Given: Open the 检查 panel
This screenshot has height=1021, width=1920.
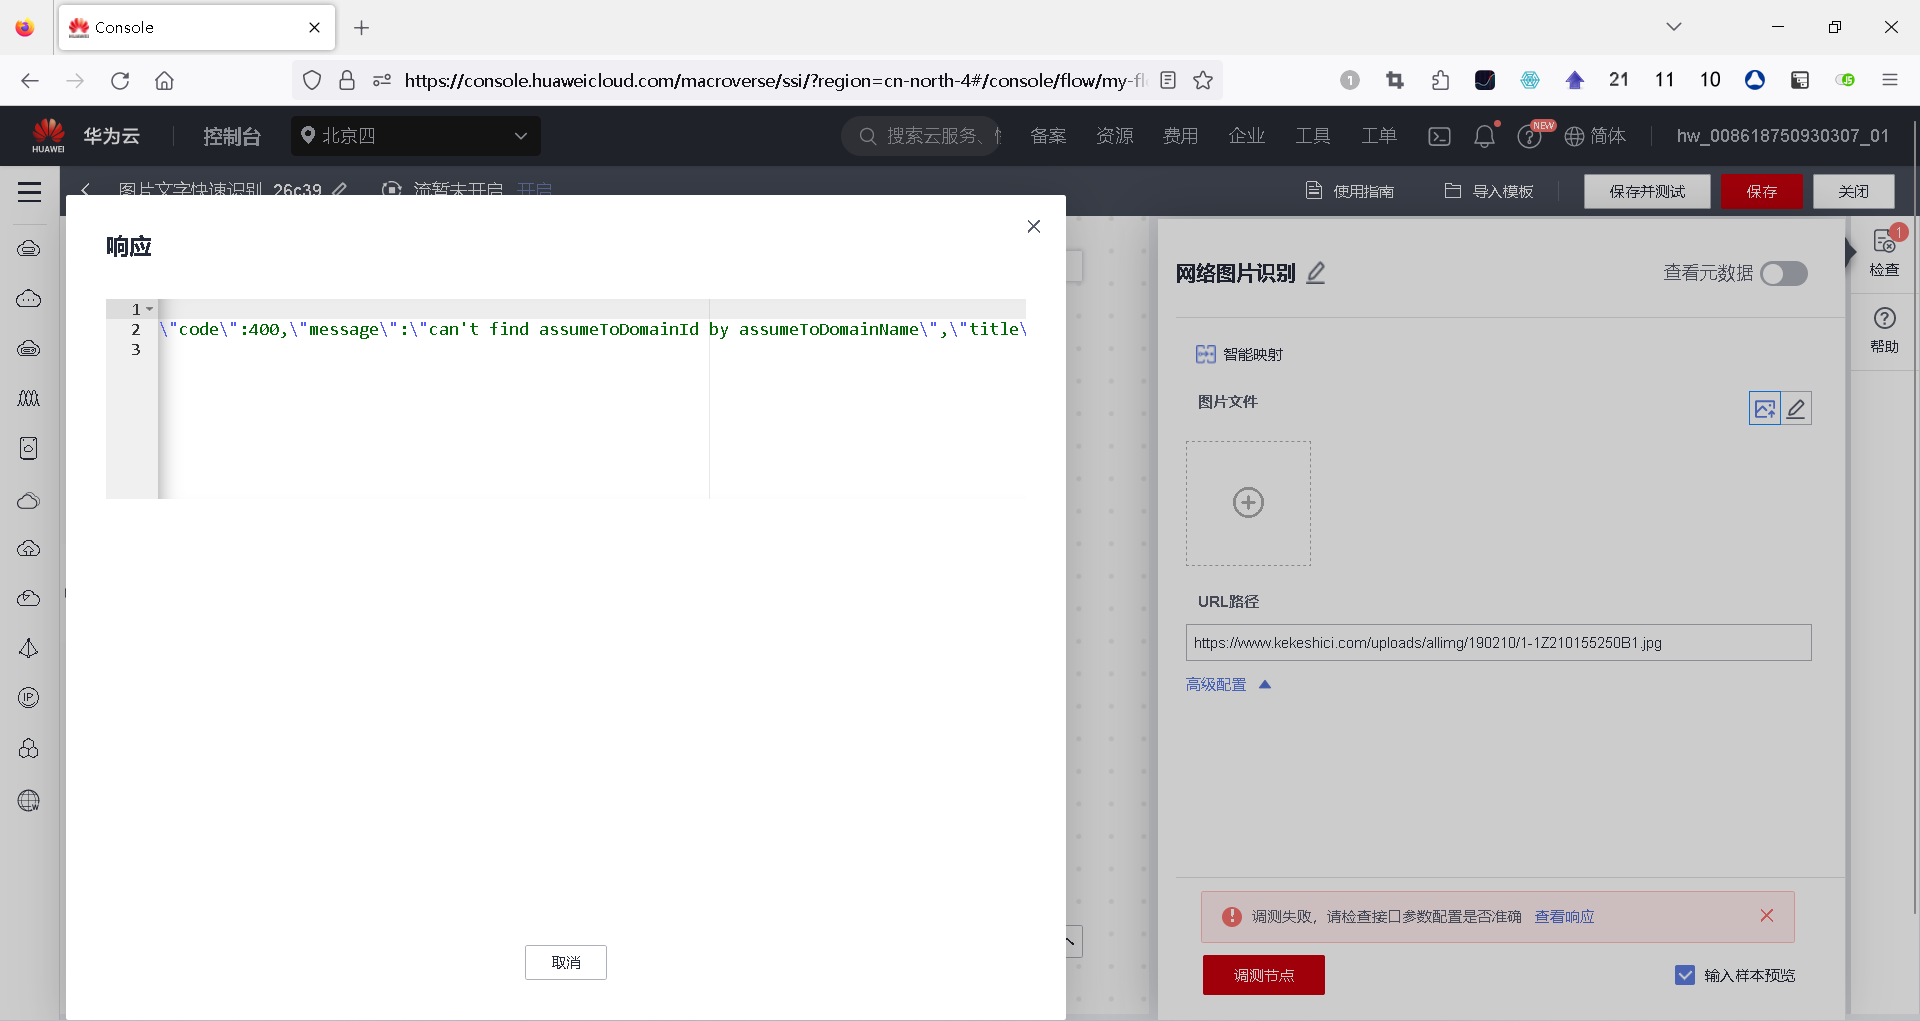Looking at the screenshot, I should tap(1884, 253).
